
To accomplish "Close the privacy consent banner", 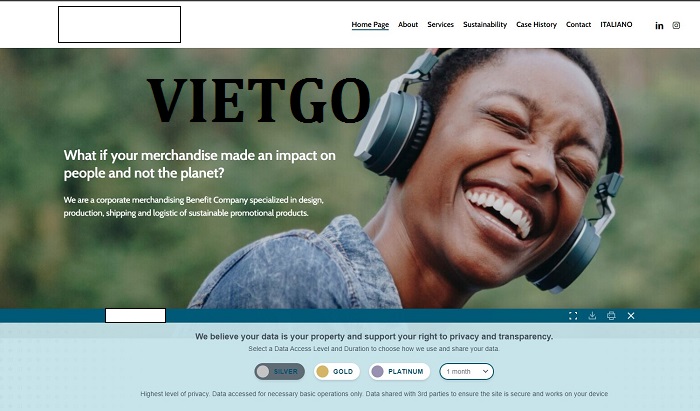I will click(631, 316).
